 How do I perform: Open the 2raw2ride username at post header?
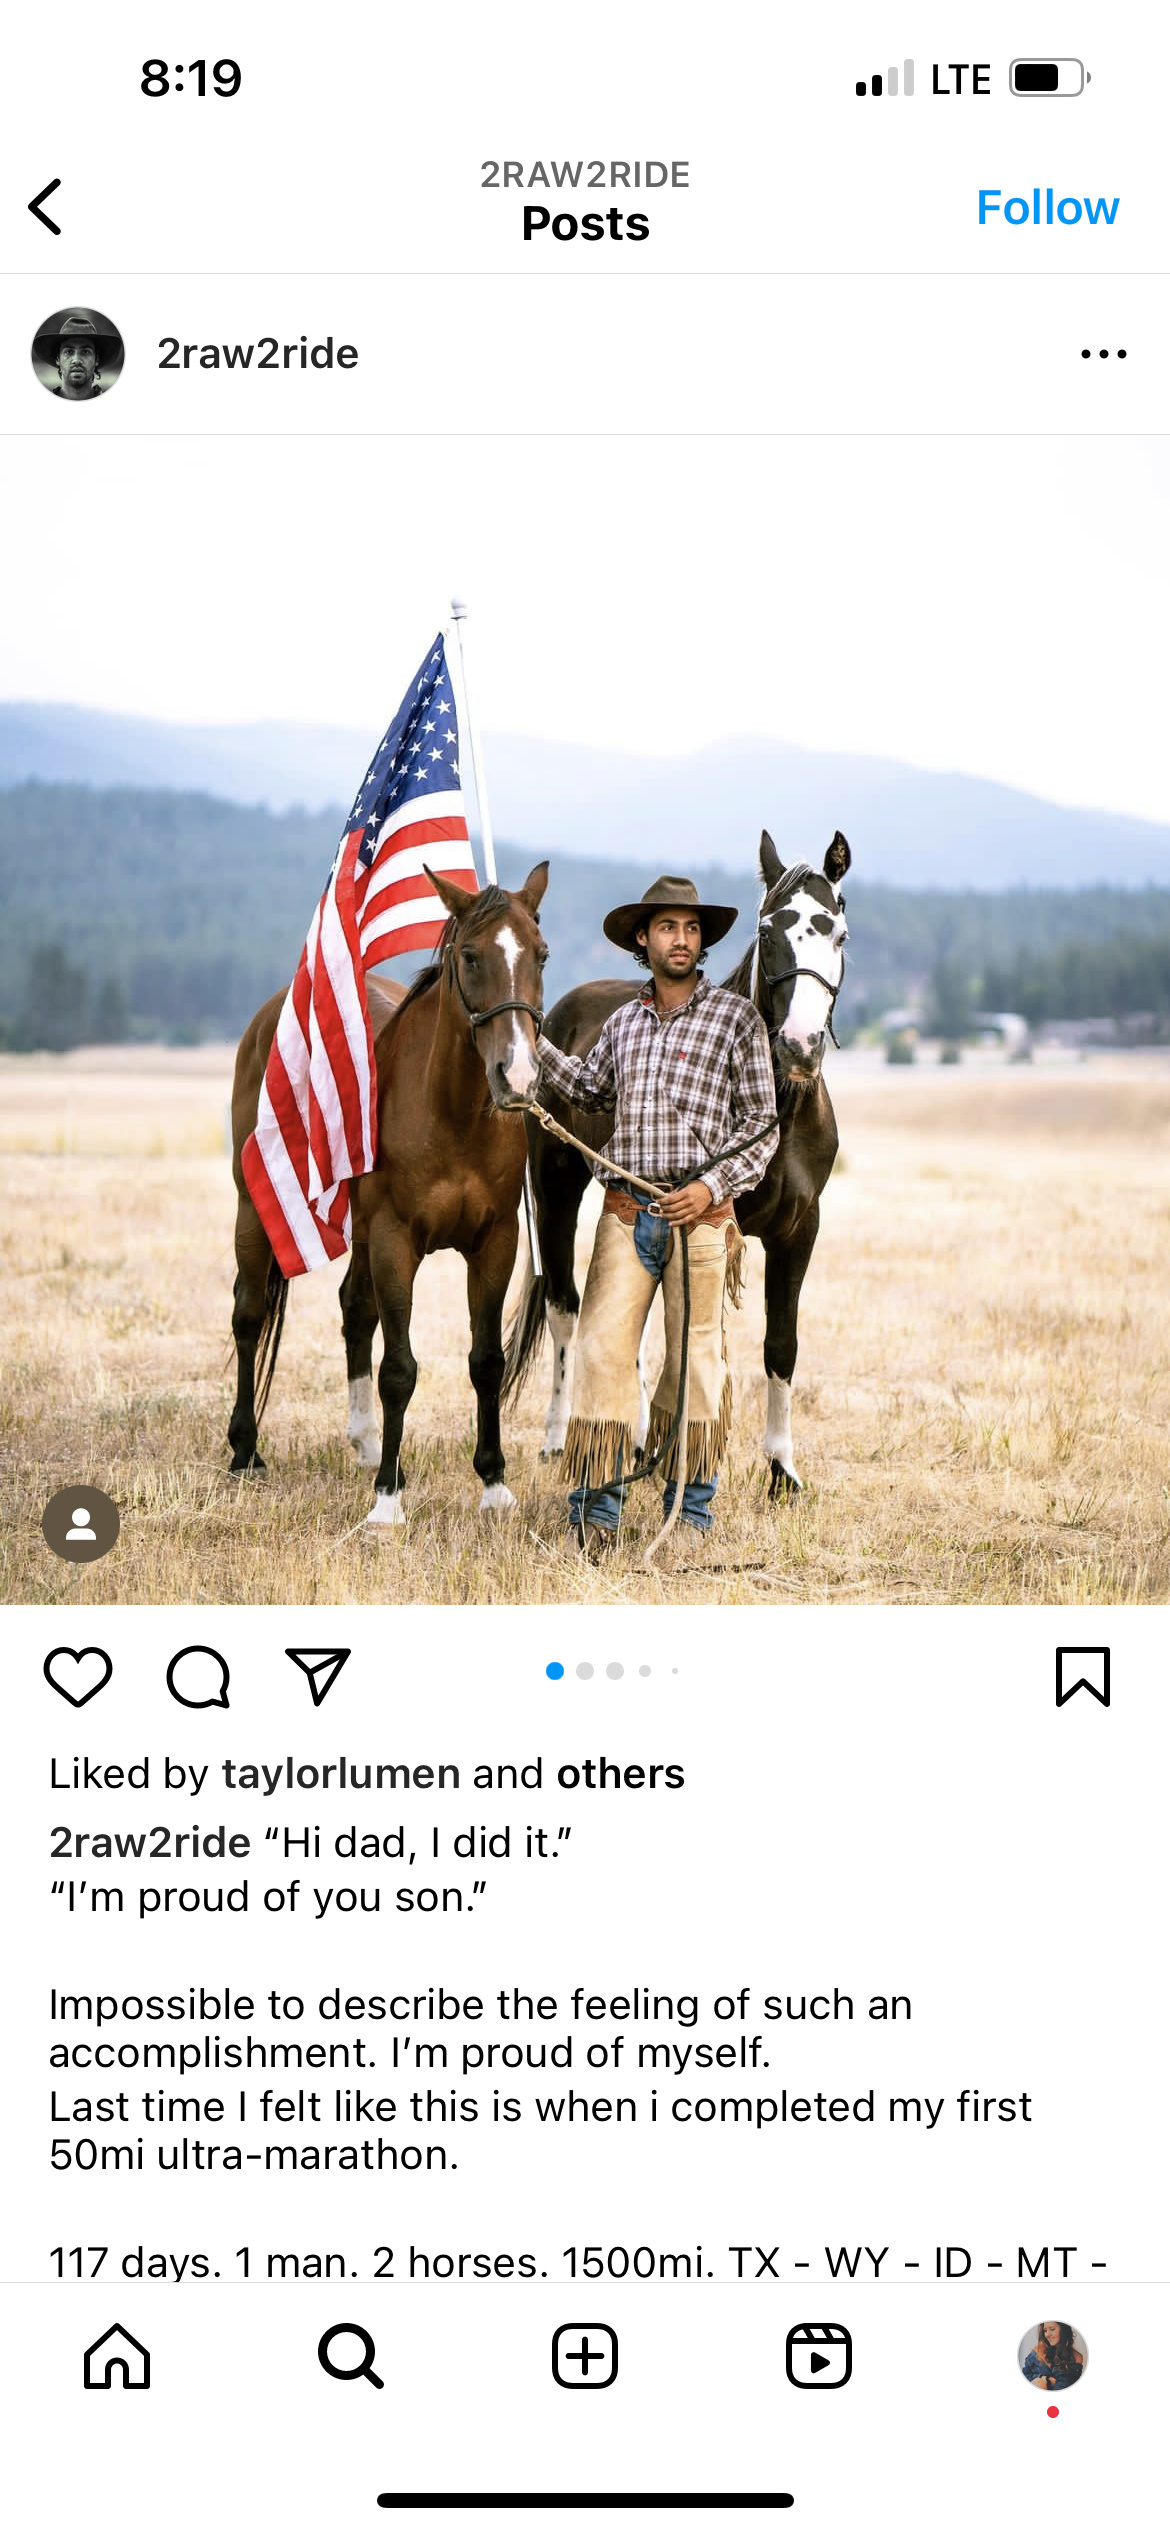[x=258, y=354]
